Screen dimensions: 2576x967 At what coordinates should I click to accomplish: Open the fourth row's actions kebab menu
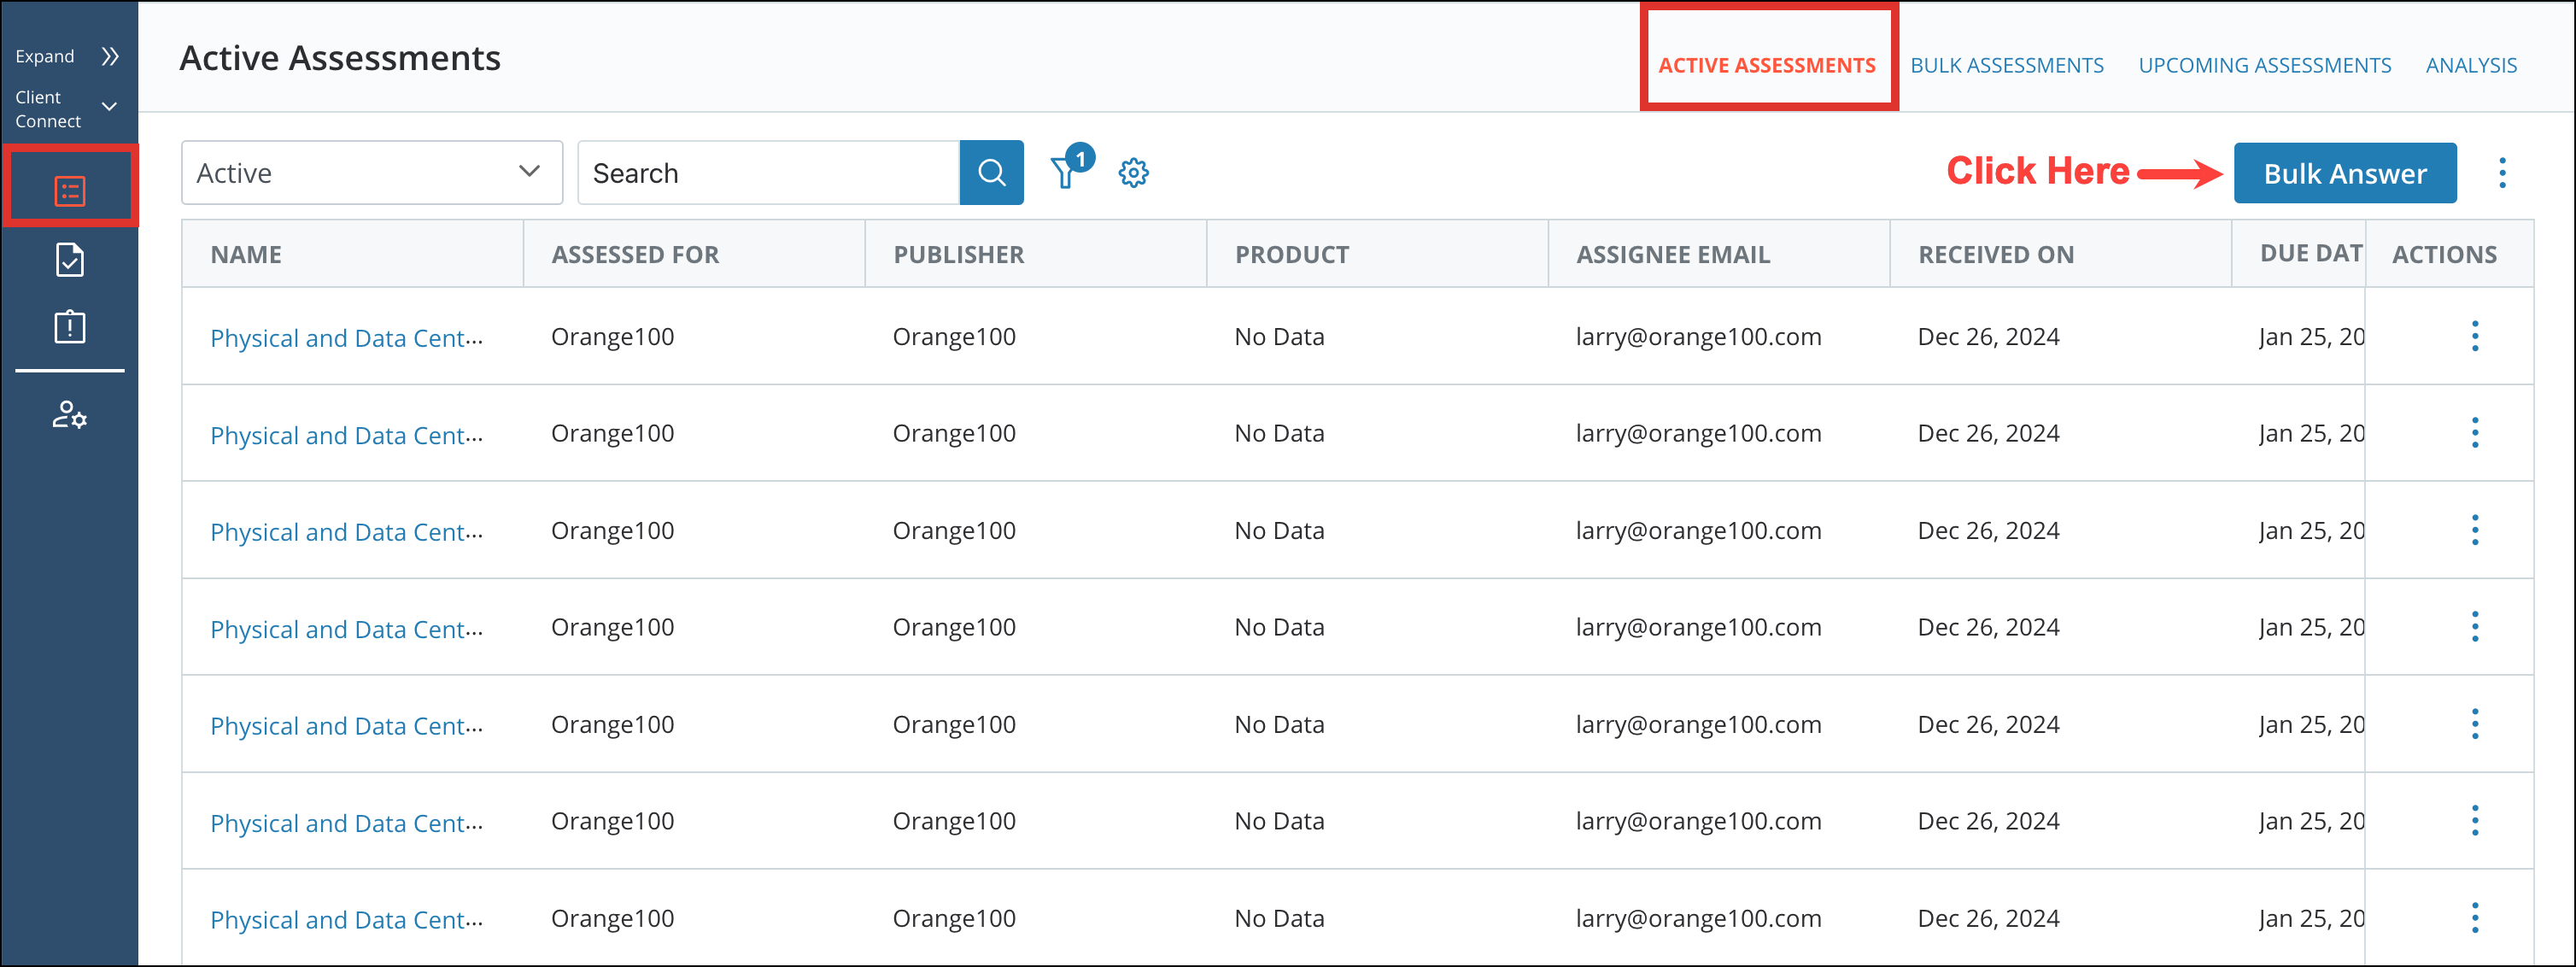pos(2474,627)
